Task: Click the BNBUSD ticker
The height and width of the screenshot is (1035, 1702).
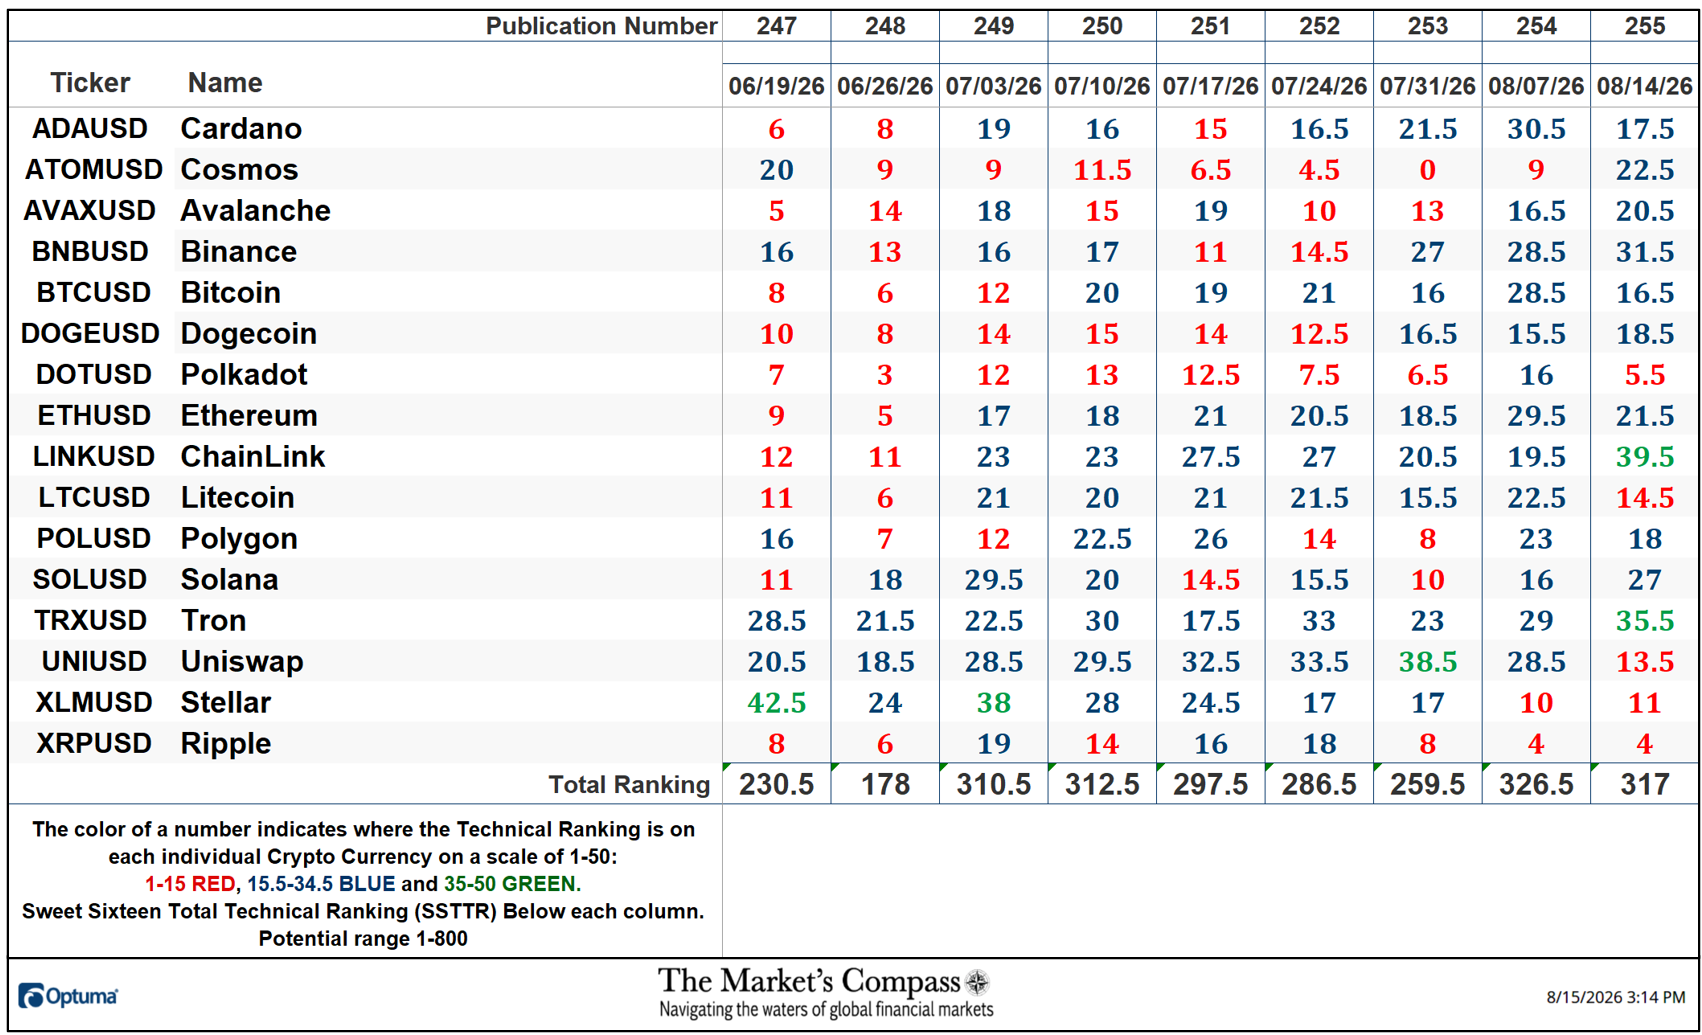Action: [x=90, y=252]
